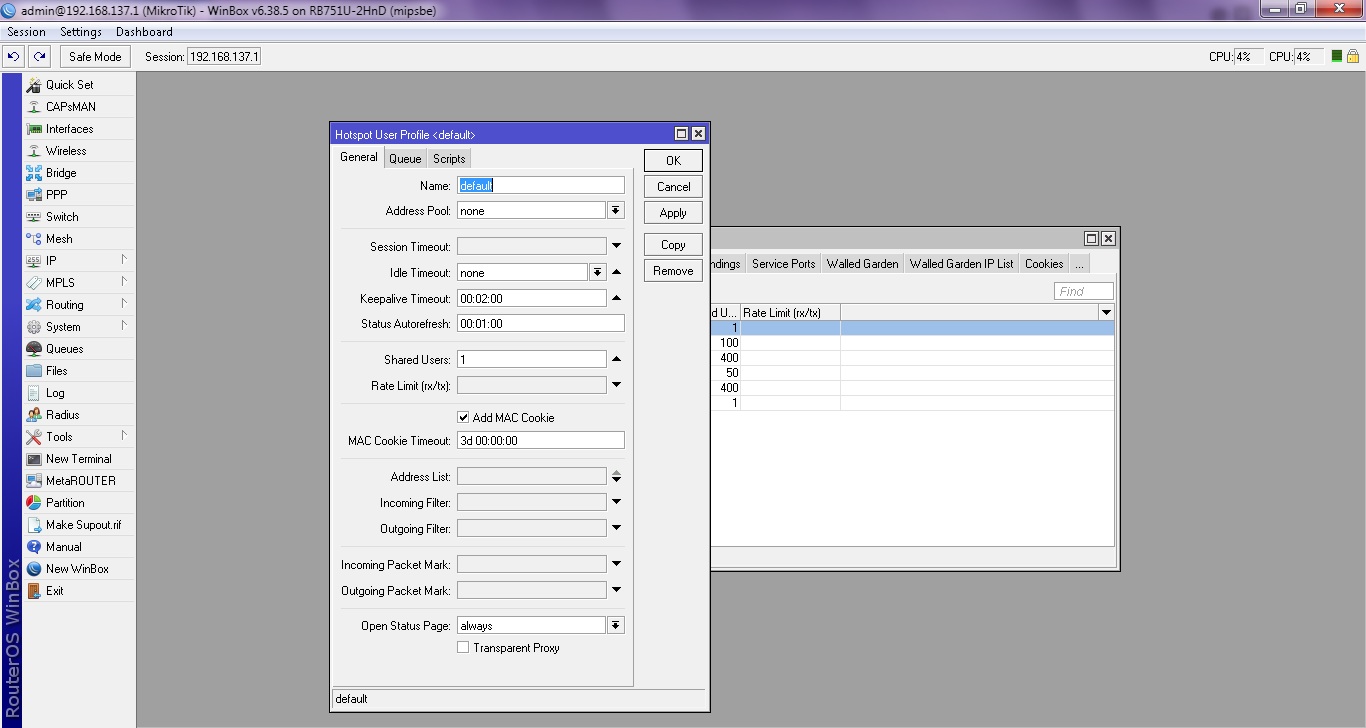This screenshot has height=728, width=1366.
Task: Open Cookies tab in Hotspot window
Action: [x=1044, y=264]
